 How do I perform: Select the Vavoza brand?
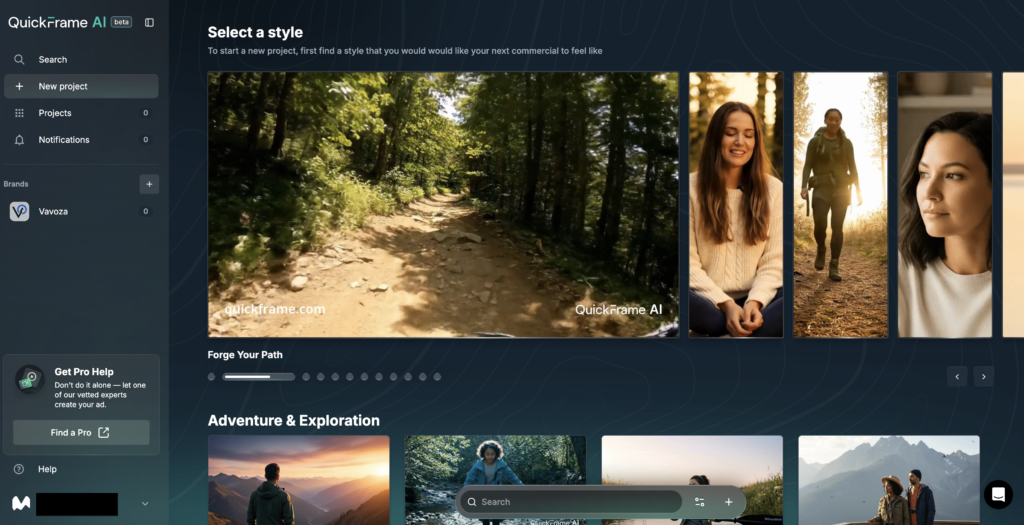(x=54, y=212)
